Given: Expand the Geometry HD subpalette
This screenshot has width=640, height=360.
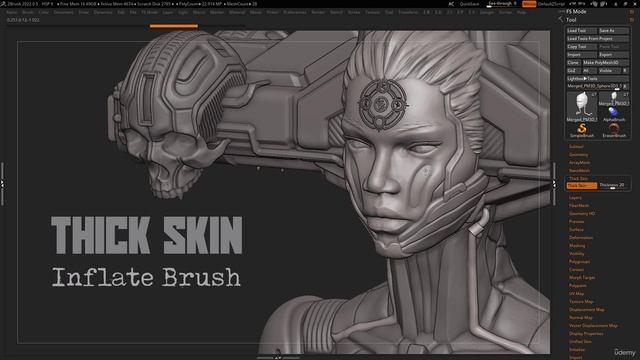Looking at the screenshot, I should coord(582,213).
